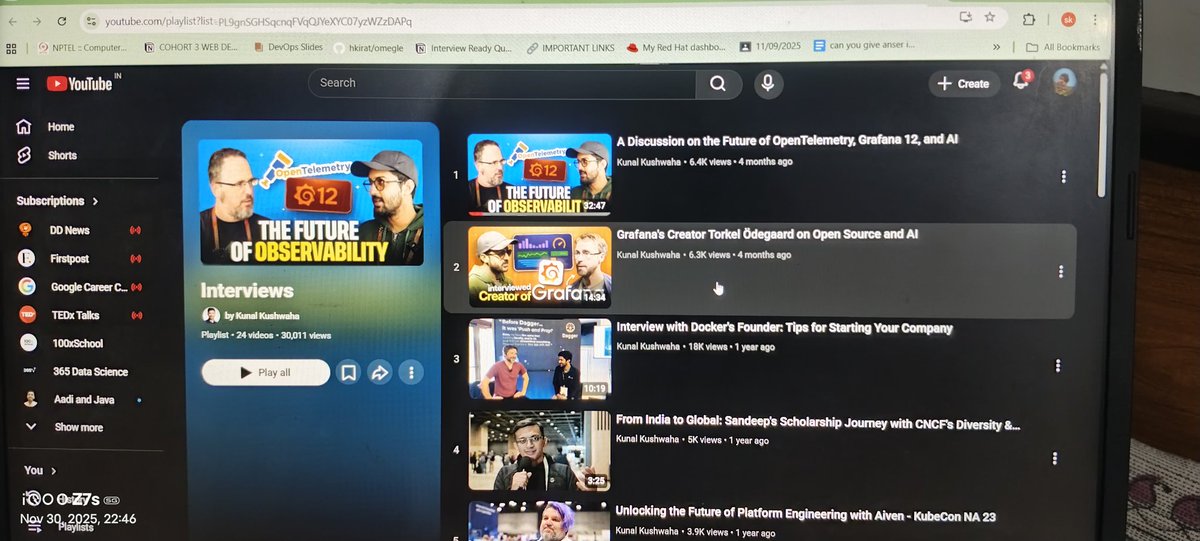1200x541 pixels.
Task: Open Shorts in the sidebar
Action: pos(60,155)
